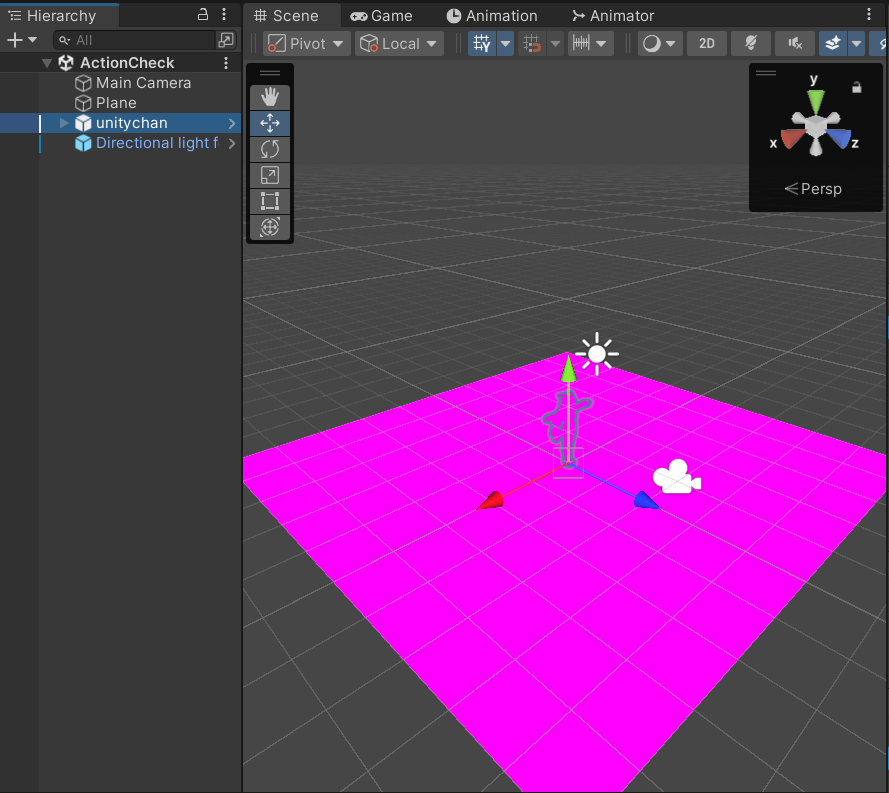Switch to the Animator tab
The image size is (889, 793).
click(613, 16)
